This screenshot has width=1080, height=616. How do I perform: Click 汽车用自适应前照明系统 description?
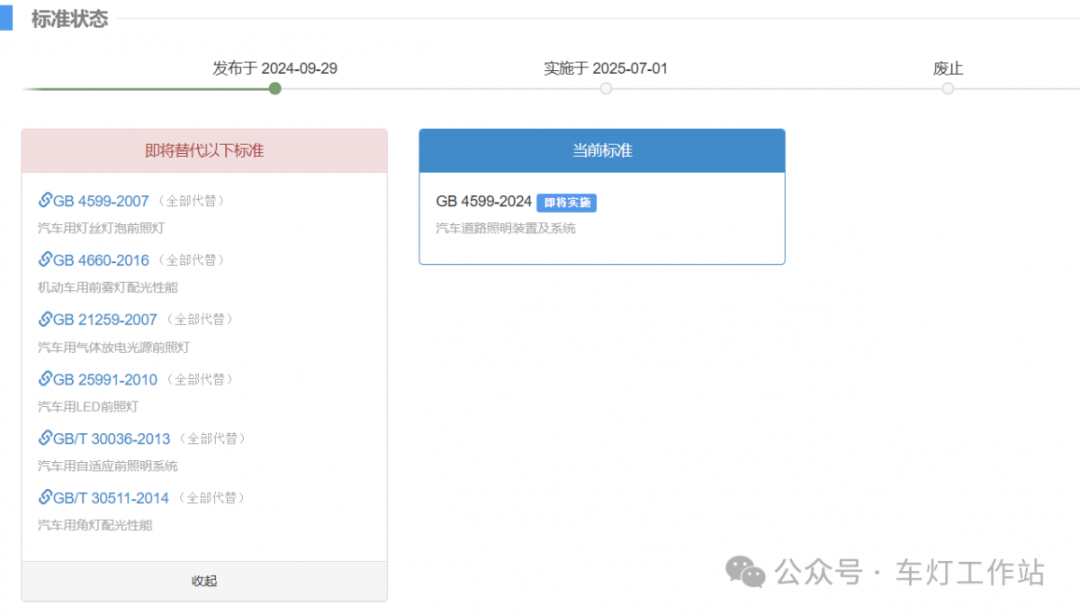pyautogui.click(x=107, y=466)
